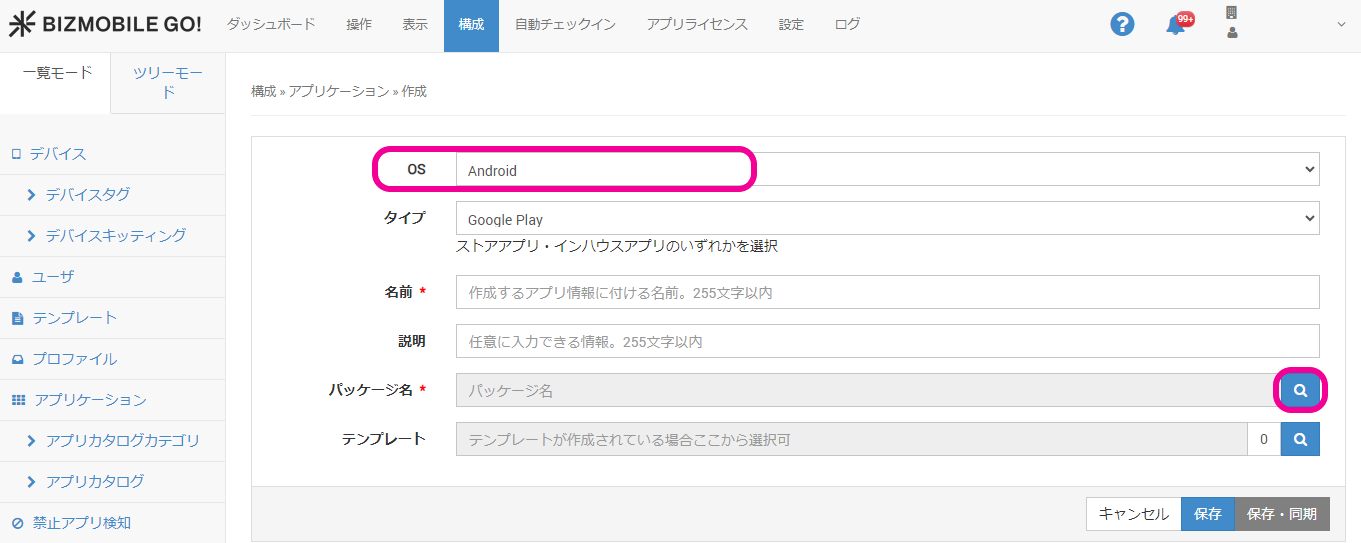Click into the 名前 input field

(x=886, y=292)
